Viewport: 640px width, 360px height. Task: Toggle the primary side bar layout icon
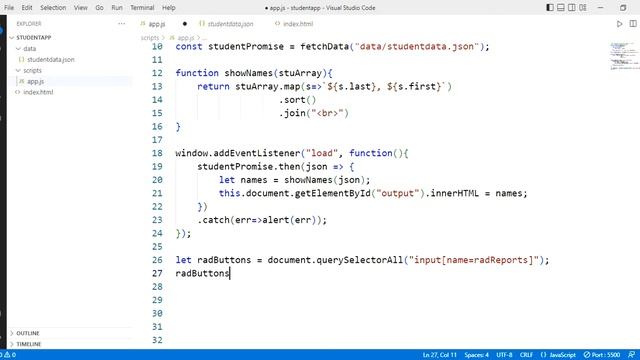(550, 7)
